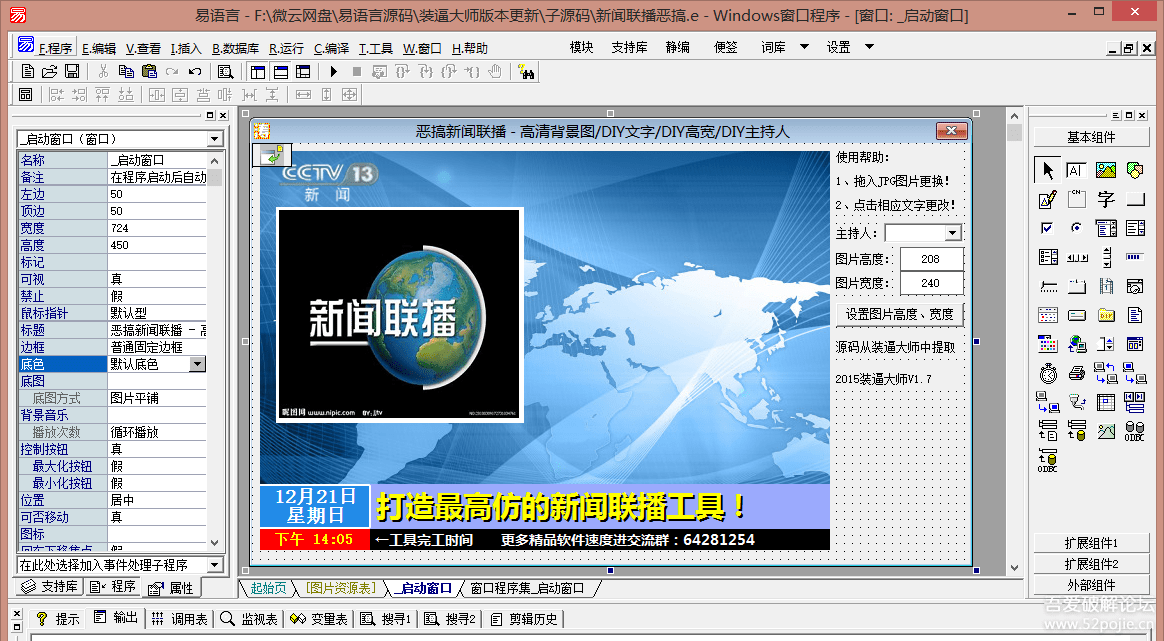
Task: Click the dropdown arrow next to 设置
Action: click(x=869, y=47)
